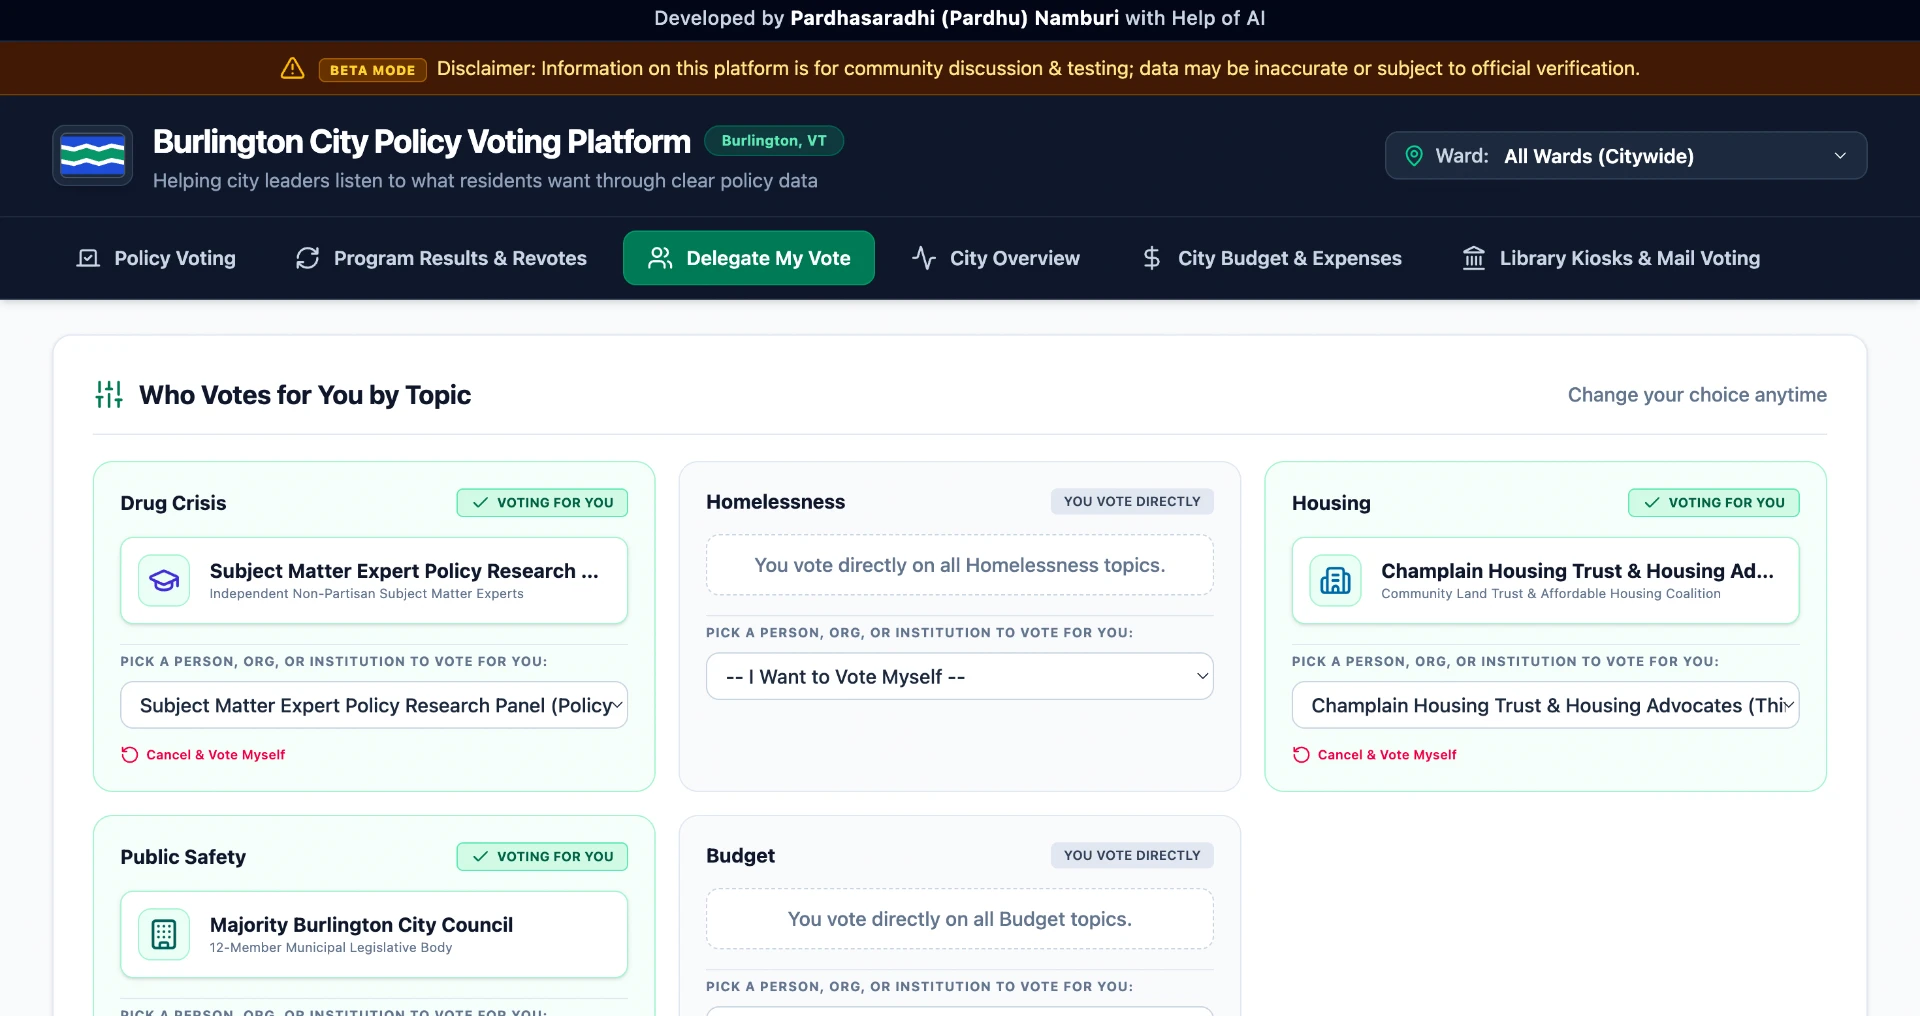Image resolution: width=1920 pixels, height=1016 pixels.
Task: Click the Program Results refresh arrows icon
Action: point(308,258)
